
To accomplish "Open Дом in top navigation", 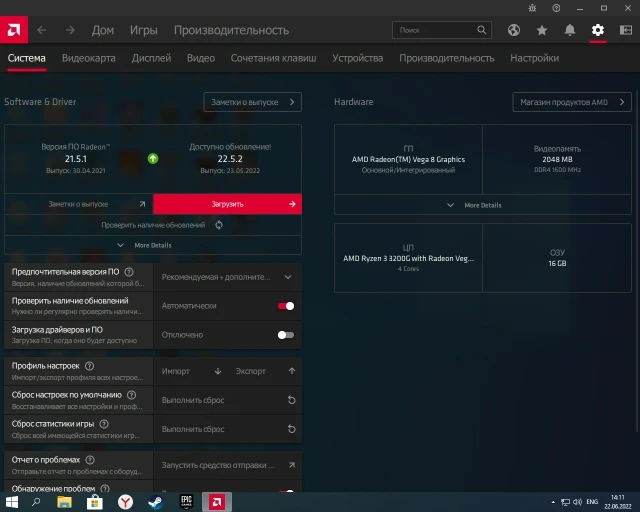I will (x=103, y=30).
